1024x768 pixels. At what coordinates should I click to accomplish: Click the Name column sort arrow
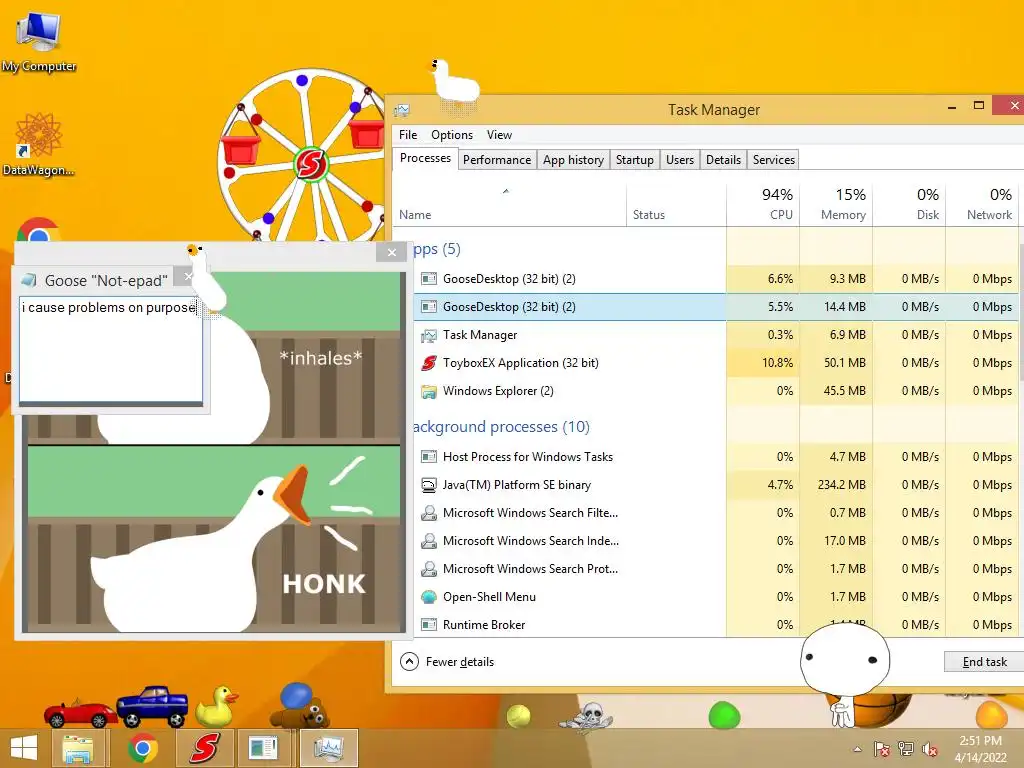coord(505,191)
